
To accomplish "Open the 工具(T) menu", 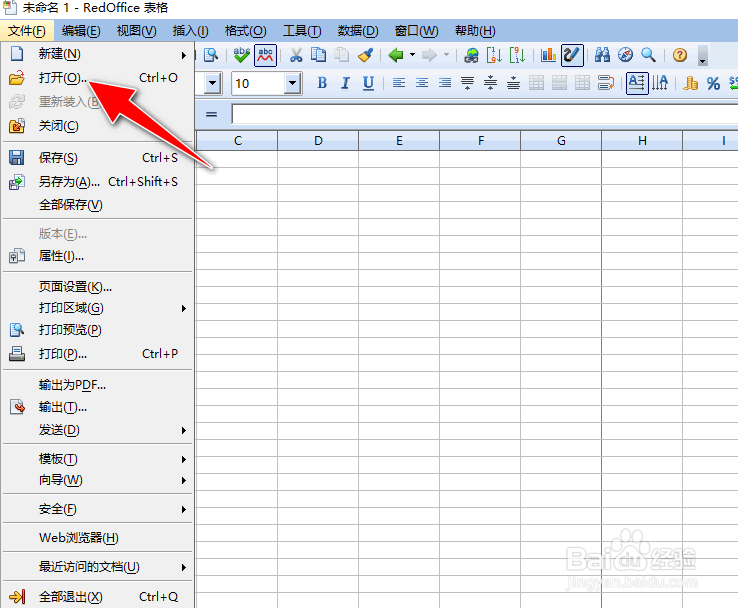I will click(x=302, y=31).
